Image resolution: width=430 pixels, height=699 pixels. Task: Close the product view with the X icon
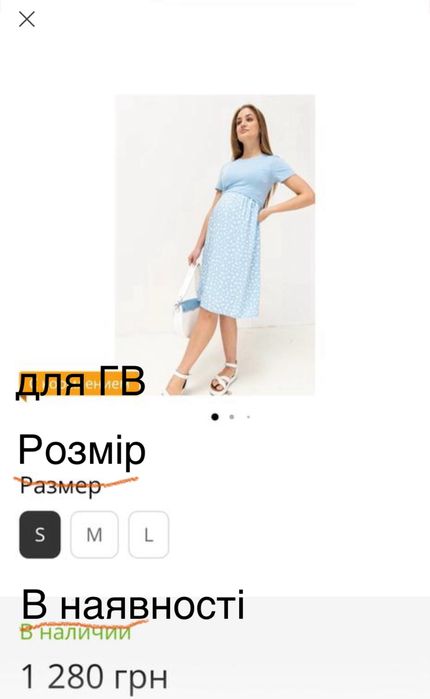pos(27,19)
